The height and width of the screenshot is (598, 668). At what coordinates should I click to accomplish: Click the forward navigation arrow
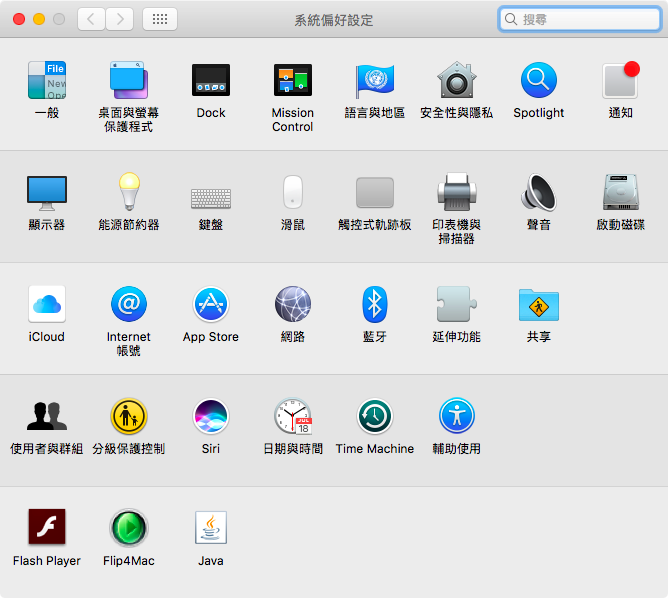click(120, 19)
